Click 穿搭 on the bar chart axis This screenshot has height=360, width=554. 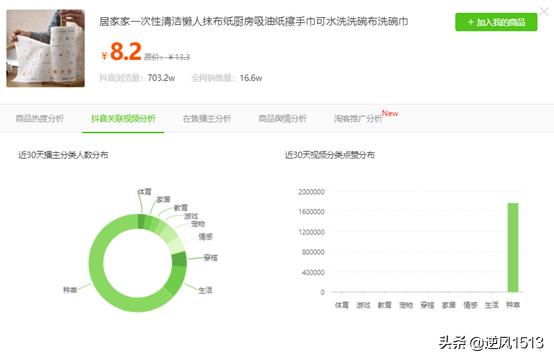click(427, 305)
